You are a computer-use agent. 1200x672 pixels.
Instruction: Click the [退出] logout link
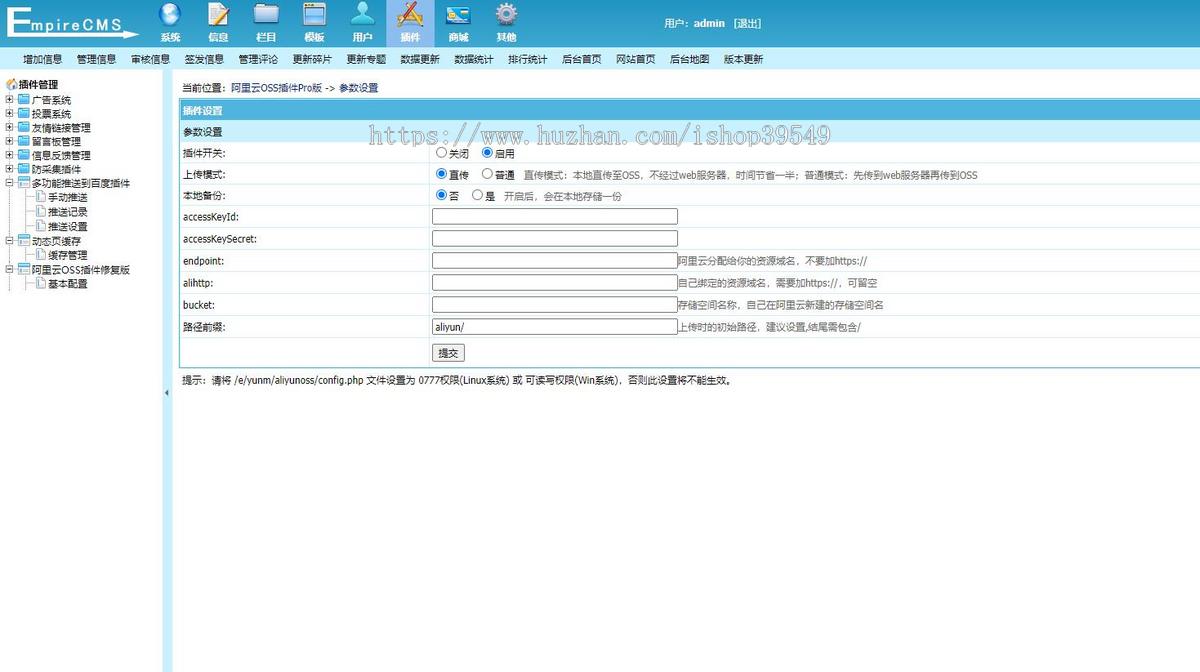[x=747, y=23]
